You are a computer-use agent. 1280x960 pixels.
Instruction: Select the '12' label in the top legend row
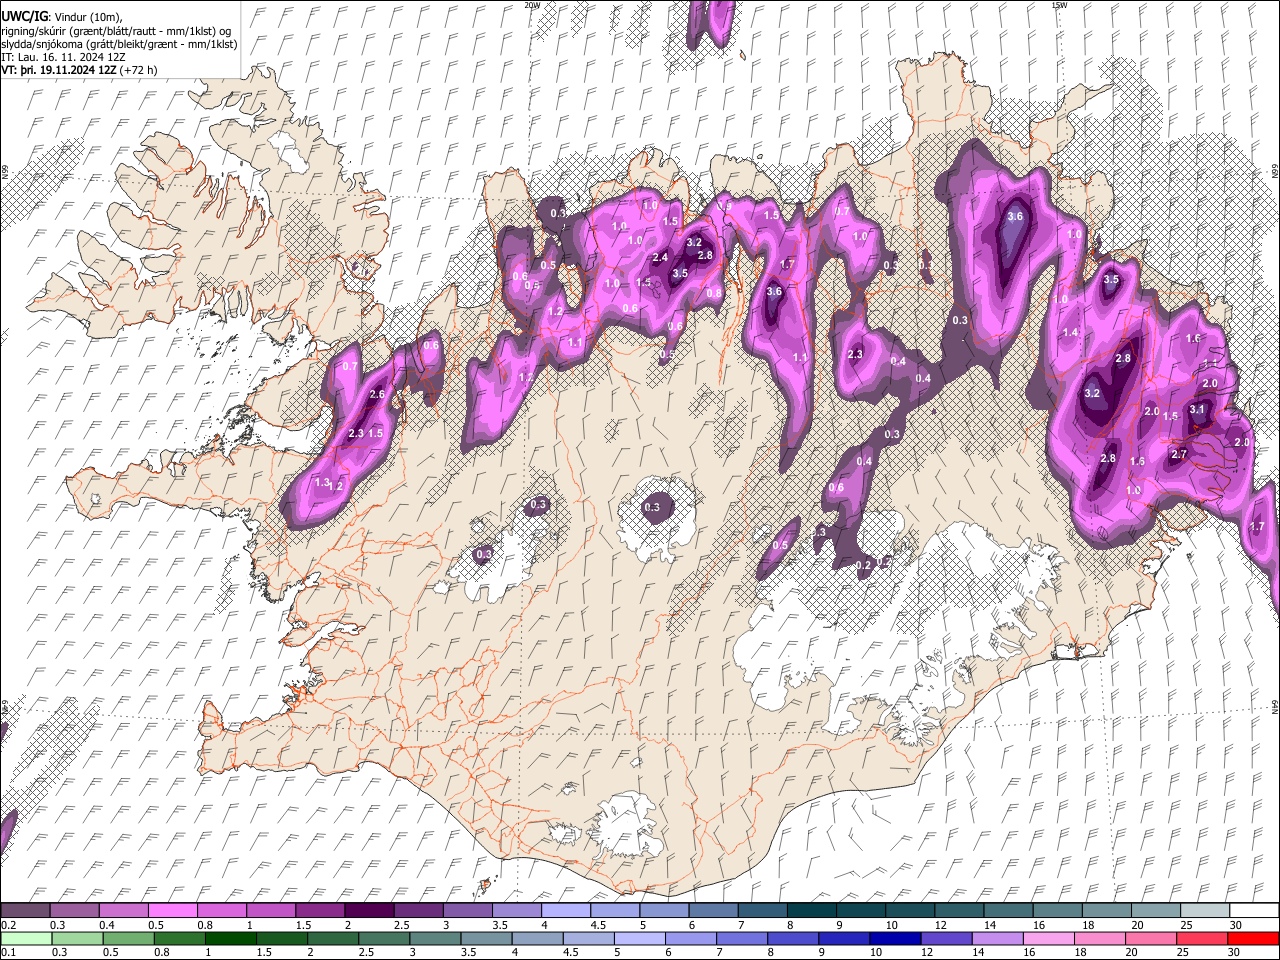coord(941,925)
